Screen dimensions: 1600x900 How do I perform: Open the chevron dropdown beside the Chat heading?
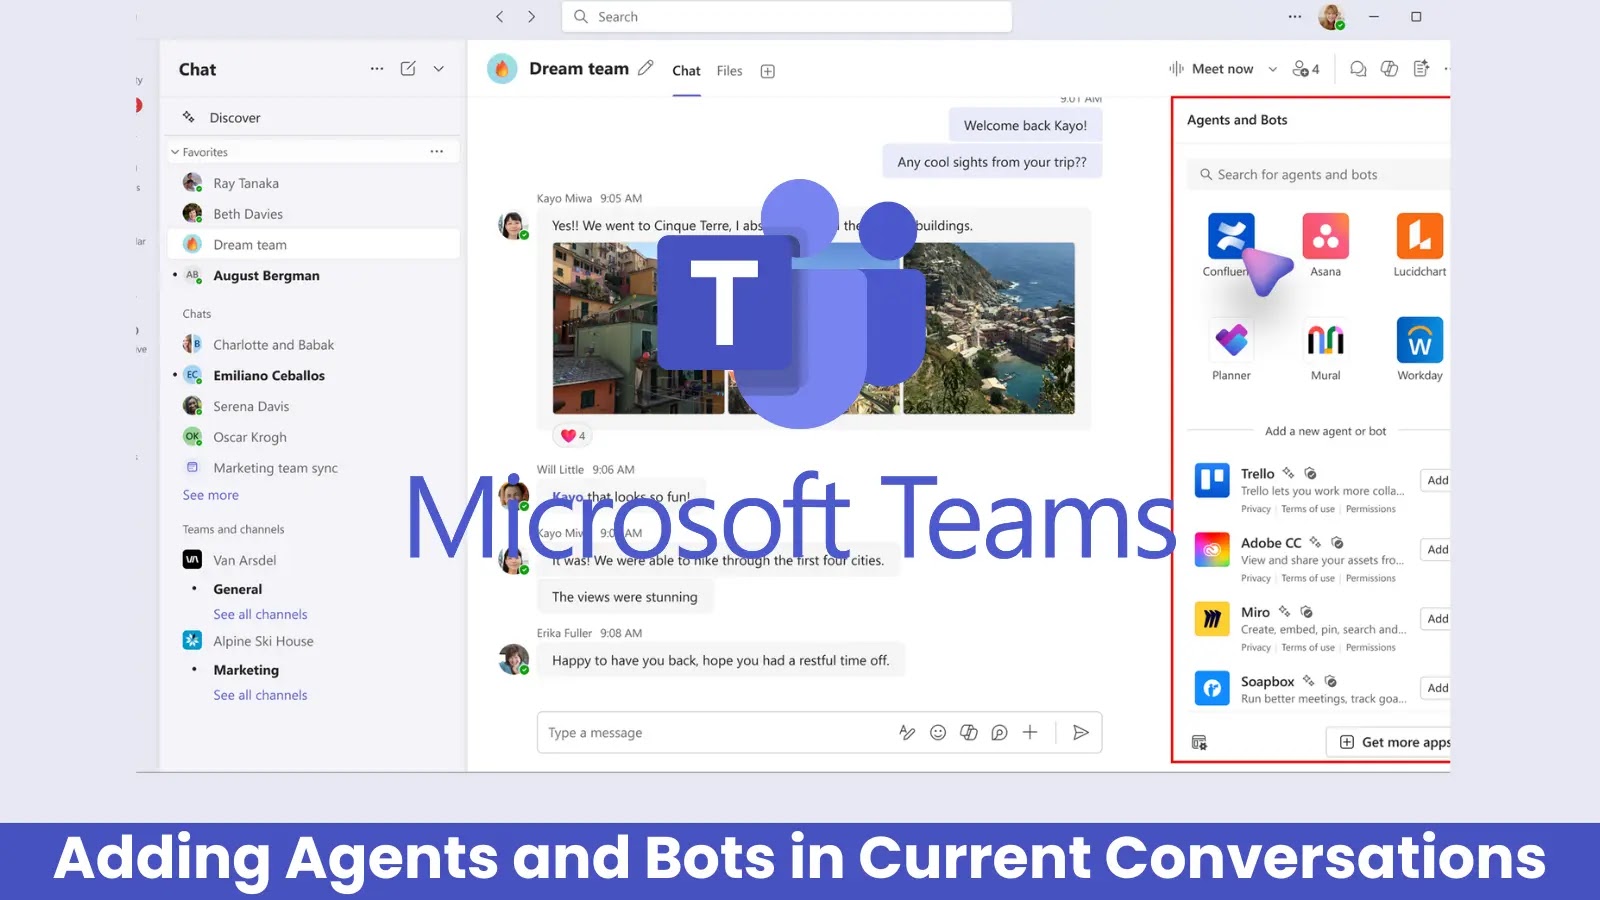click(x=438, y=69)
